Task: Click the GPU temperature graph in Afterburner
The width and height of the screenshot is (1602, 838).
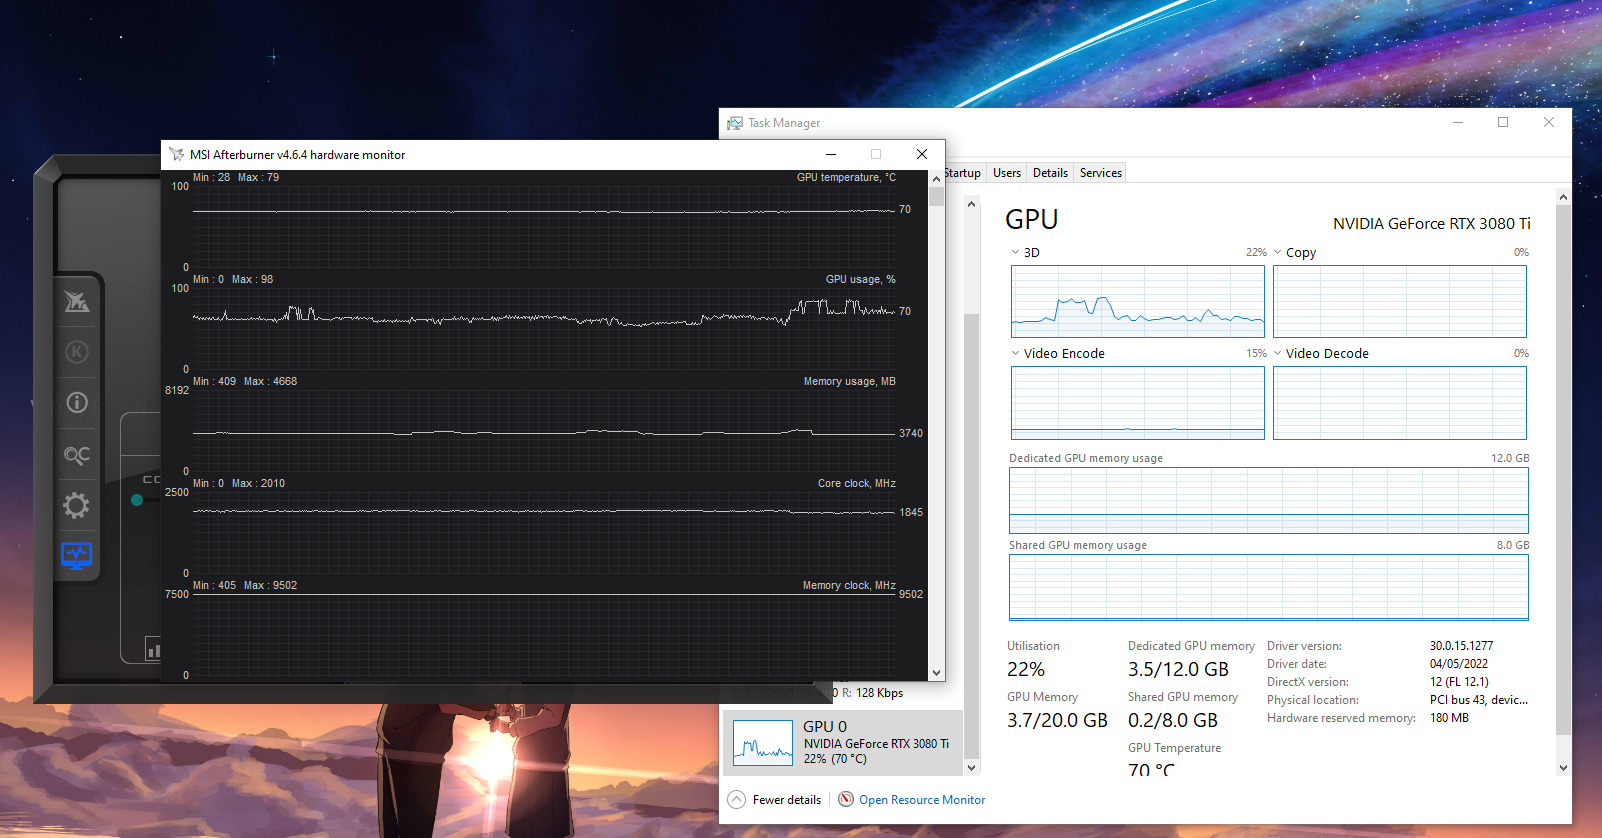Action: click(544, 226)
